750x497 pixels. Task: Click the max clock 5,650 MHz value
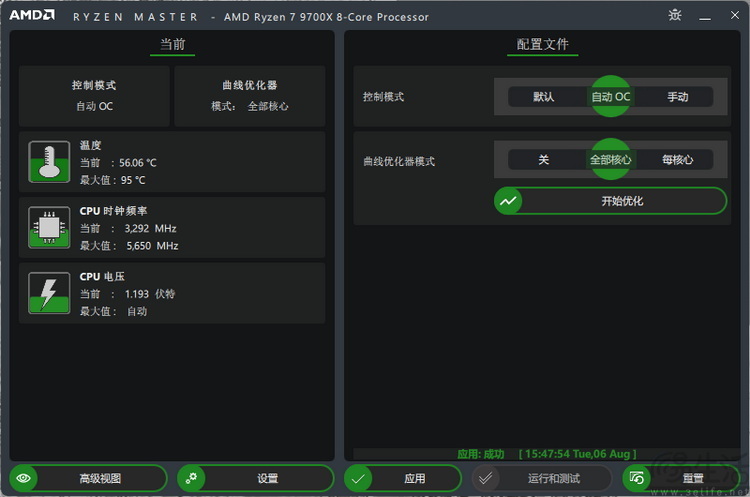[152, 246]
